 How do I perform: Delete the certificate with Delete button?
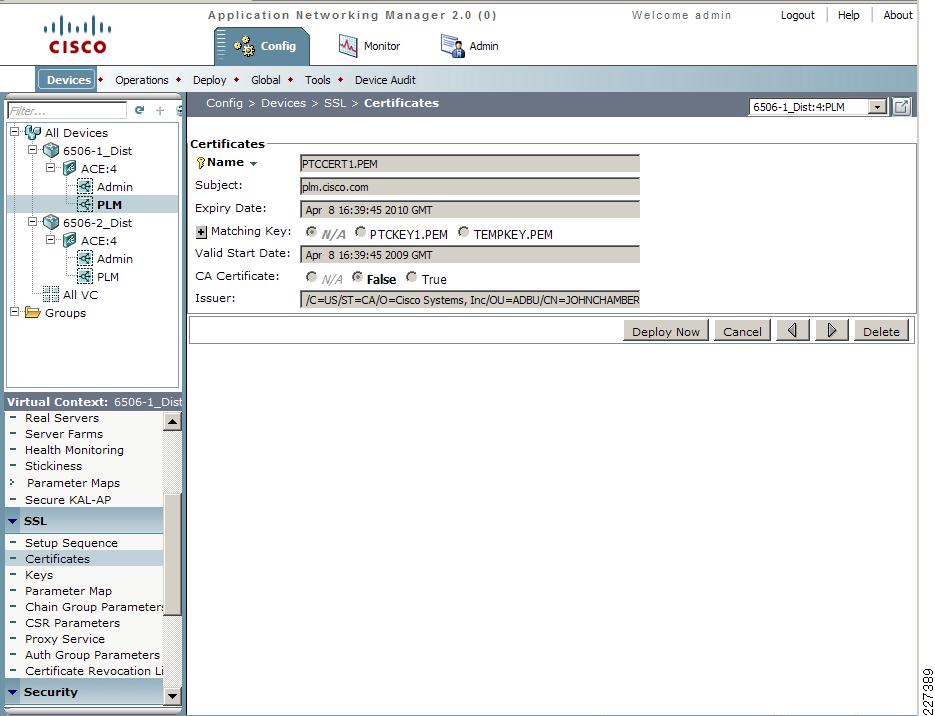[x=881, y=331]
